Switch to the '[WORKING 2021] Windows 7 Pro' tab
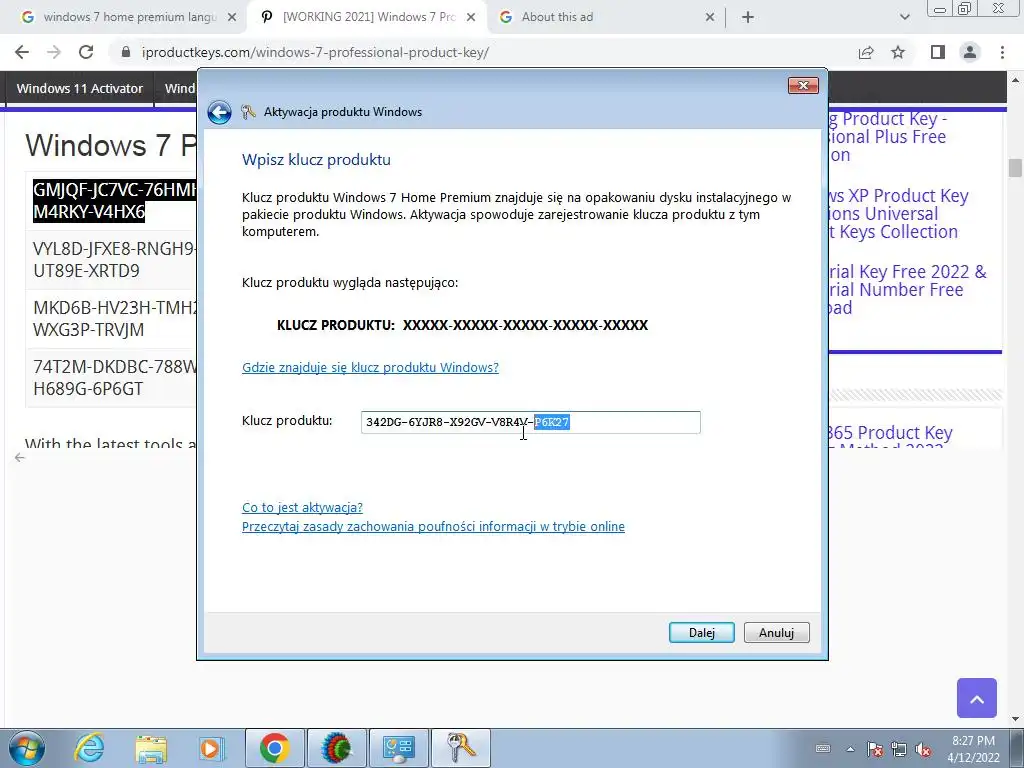Image resolution: width=1024 pixels, height=768 pixels. pos(366,18)
